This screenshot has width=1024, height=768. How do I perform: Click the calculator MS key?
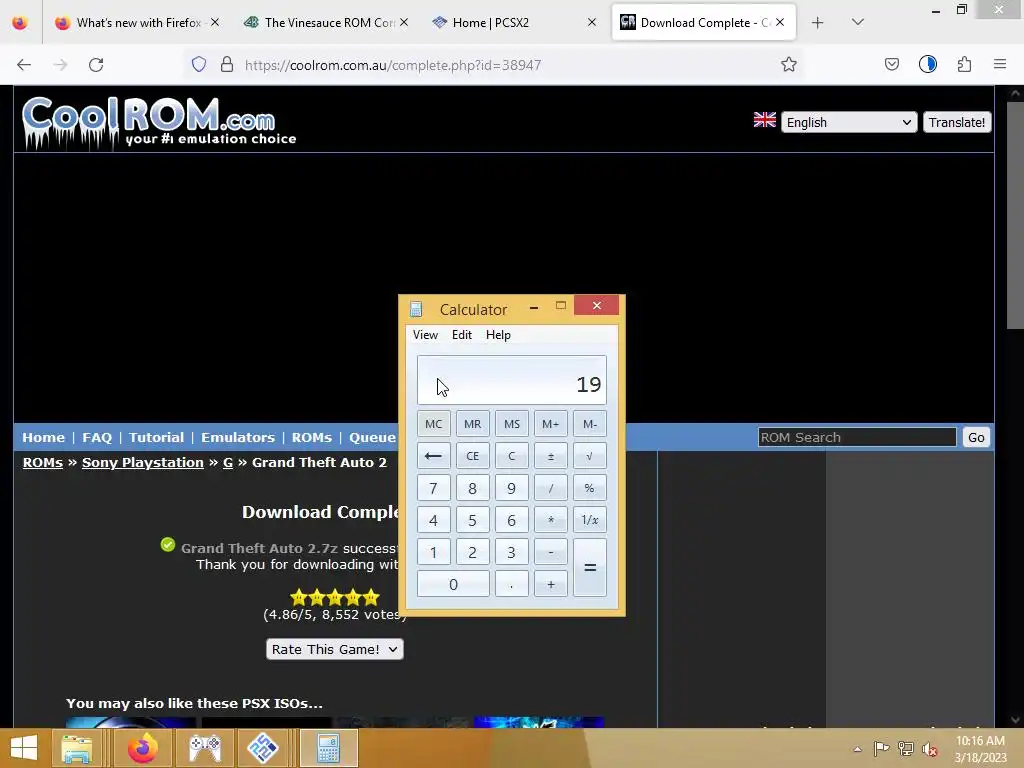coord(512,424)
